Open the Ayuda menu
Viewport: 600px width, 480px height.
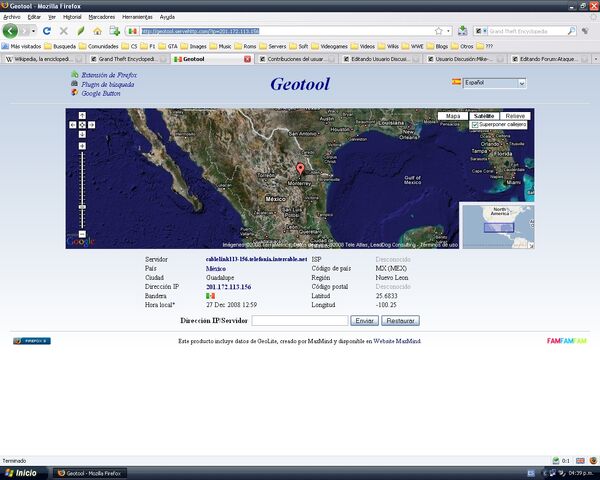point(167,17)
